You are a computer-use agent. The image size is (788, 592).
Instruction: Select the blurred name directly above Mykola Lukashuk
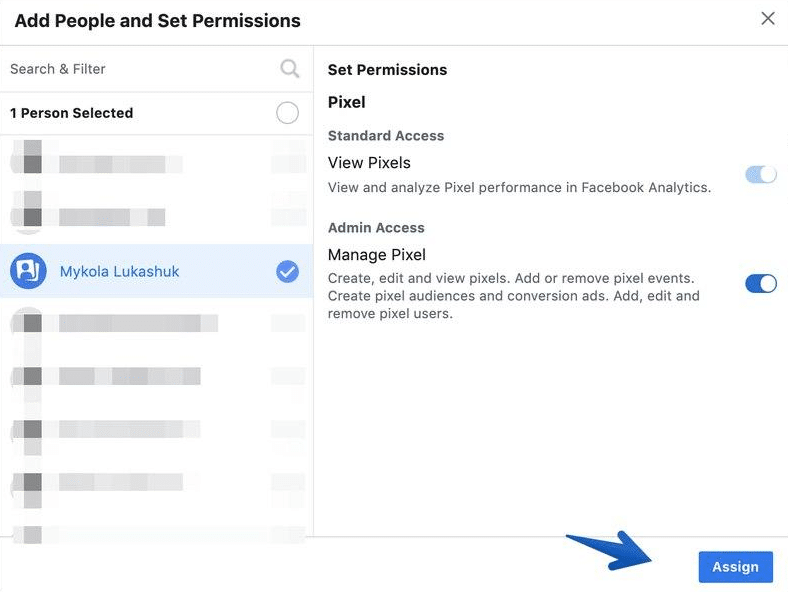pos(111,216)
